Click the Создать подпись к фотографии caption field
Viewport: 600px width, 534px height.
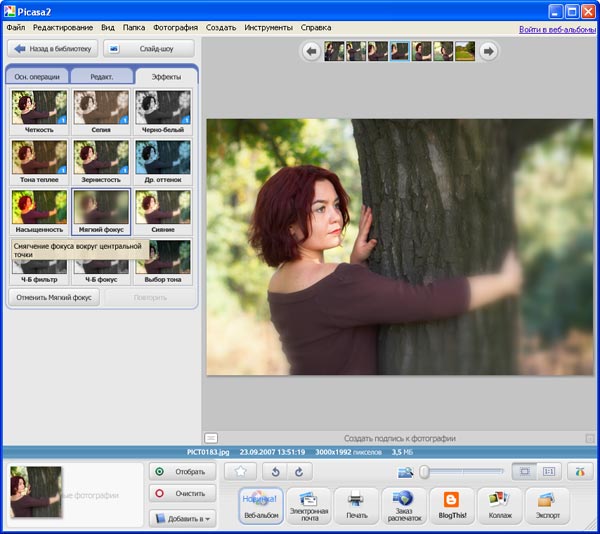400,438
